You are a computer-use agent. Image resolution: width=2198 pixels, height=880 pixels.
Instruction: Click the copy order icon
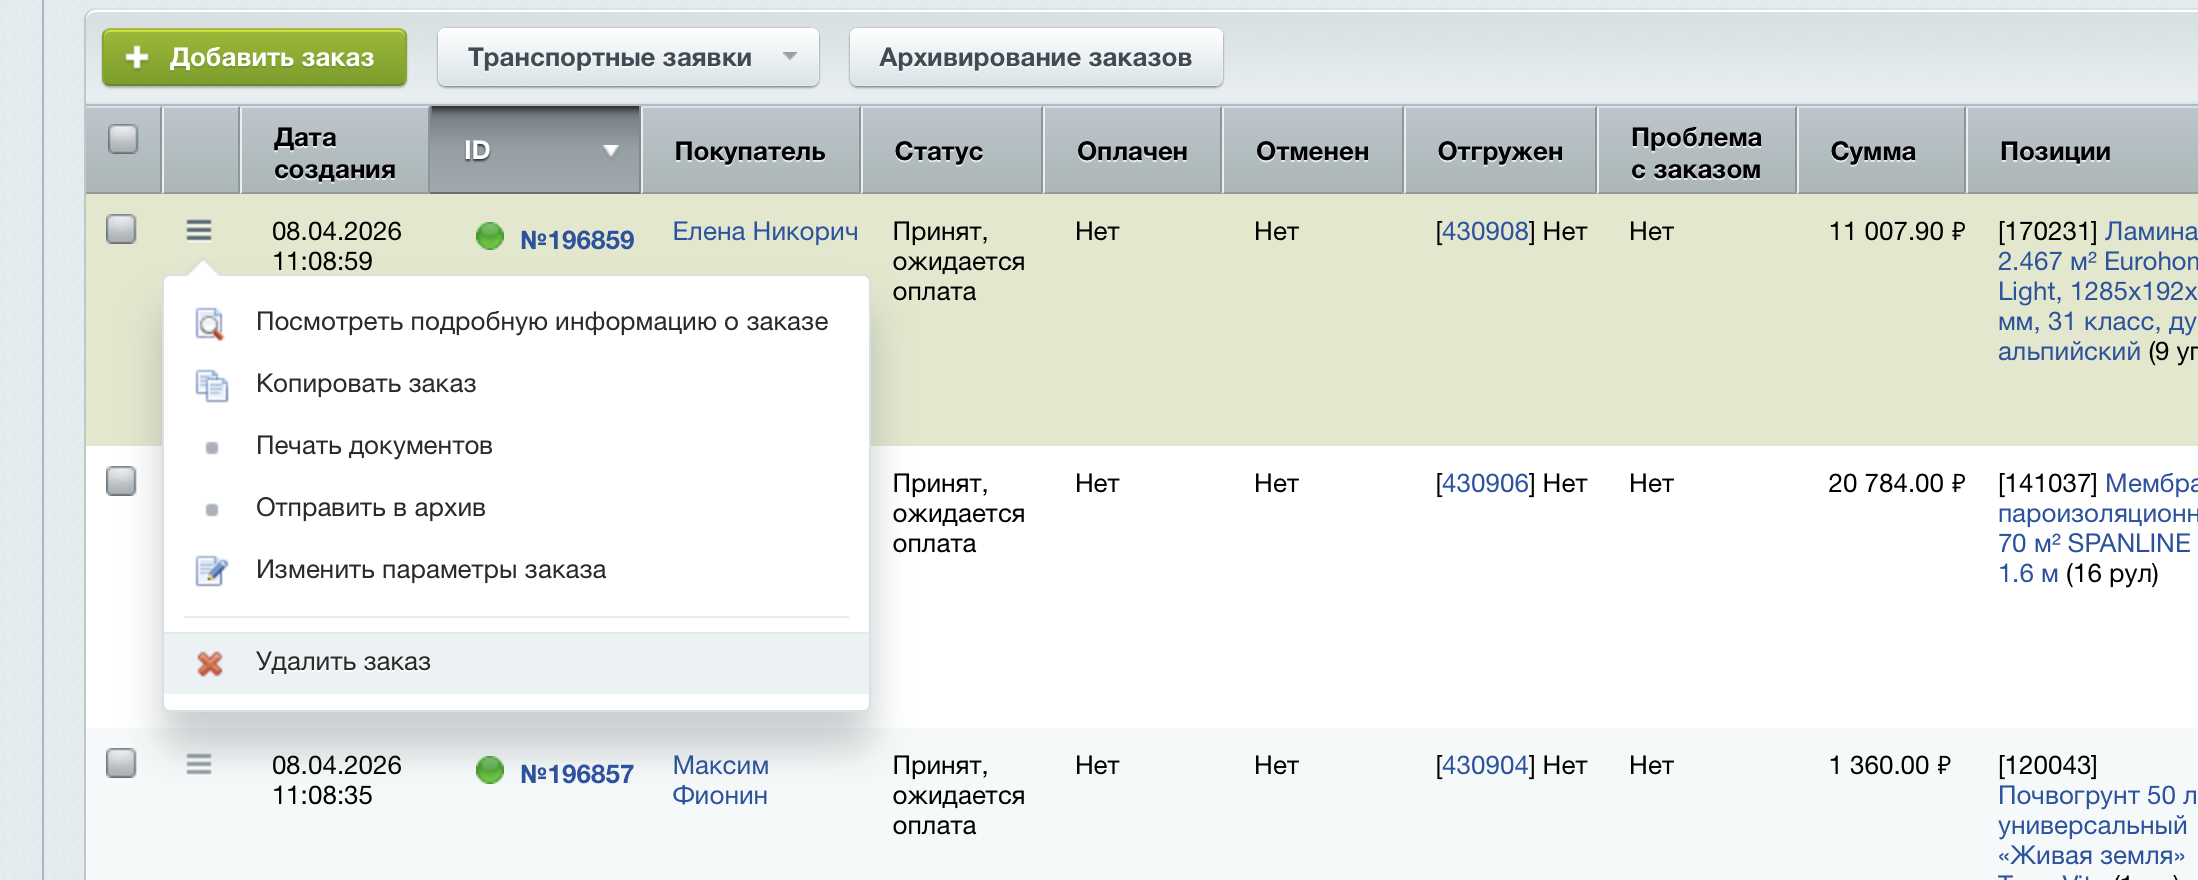pos(211,385)
